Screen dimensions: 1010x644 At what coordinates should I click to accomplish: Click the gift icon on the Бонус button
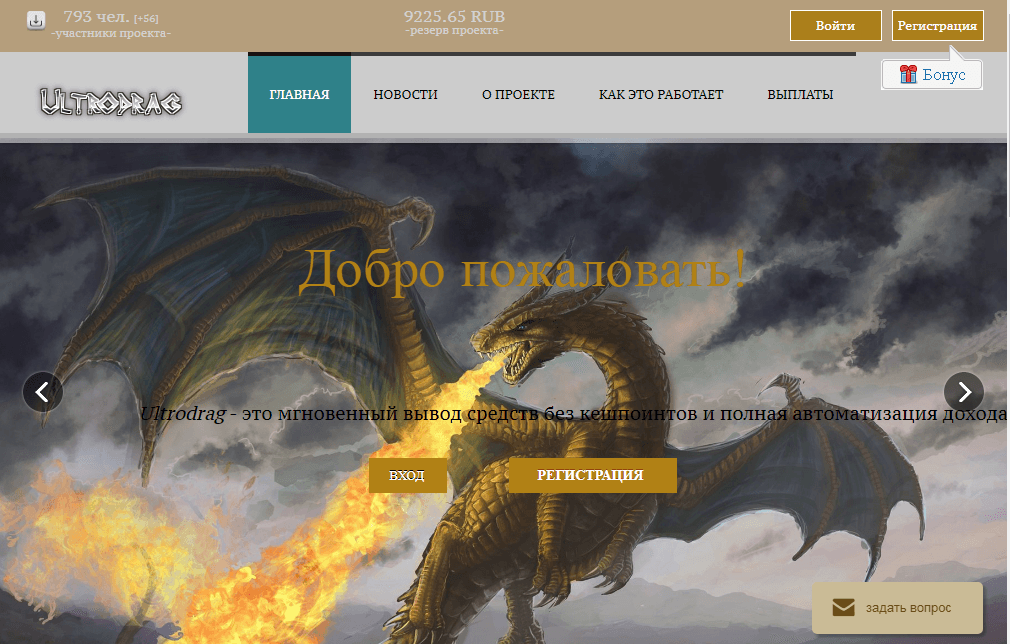911,74
